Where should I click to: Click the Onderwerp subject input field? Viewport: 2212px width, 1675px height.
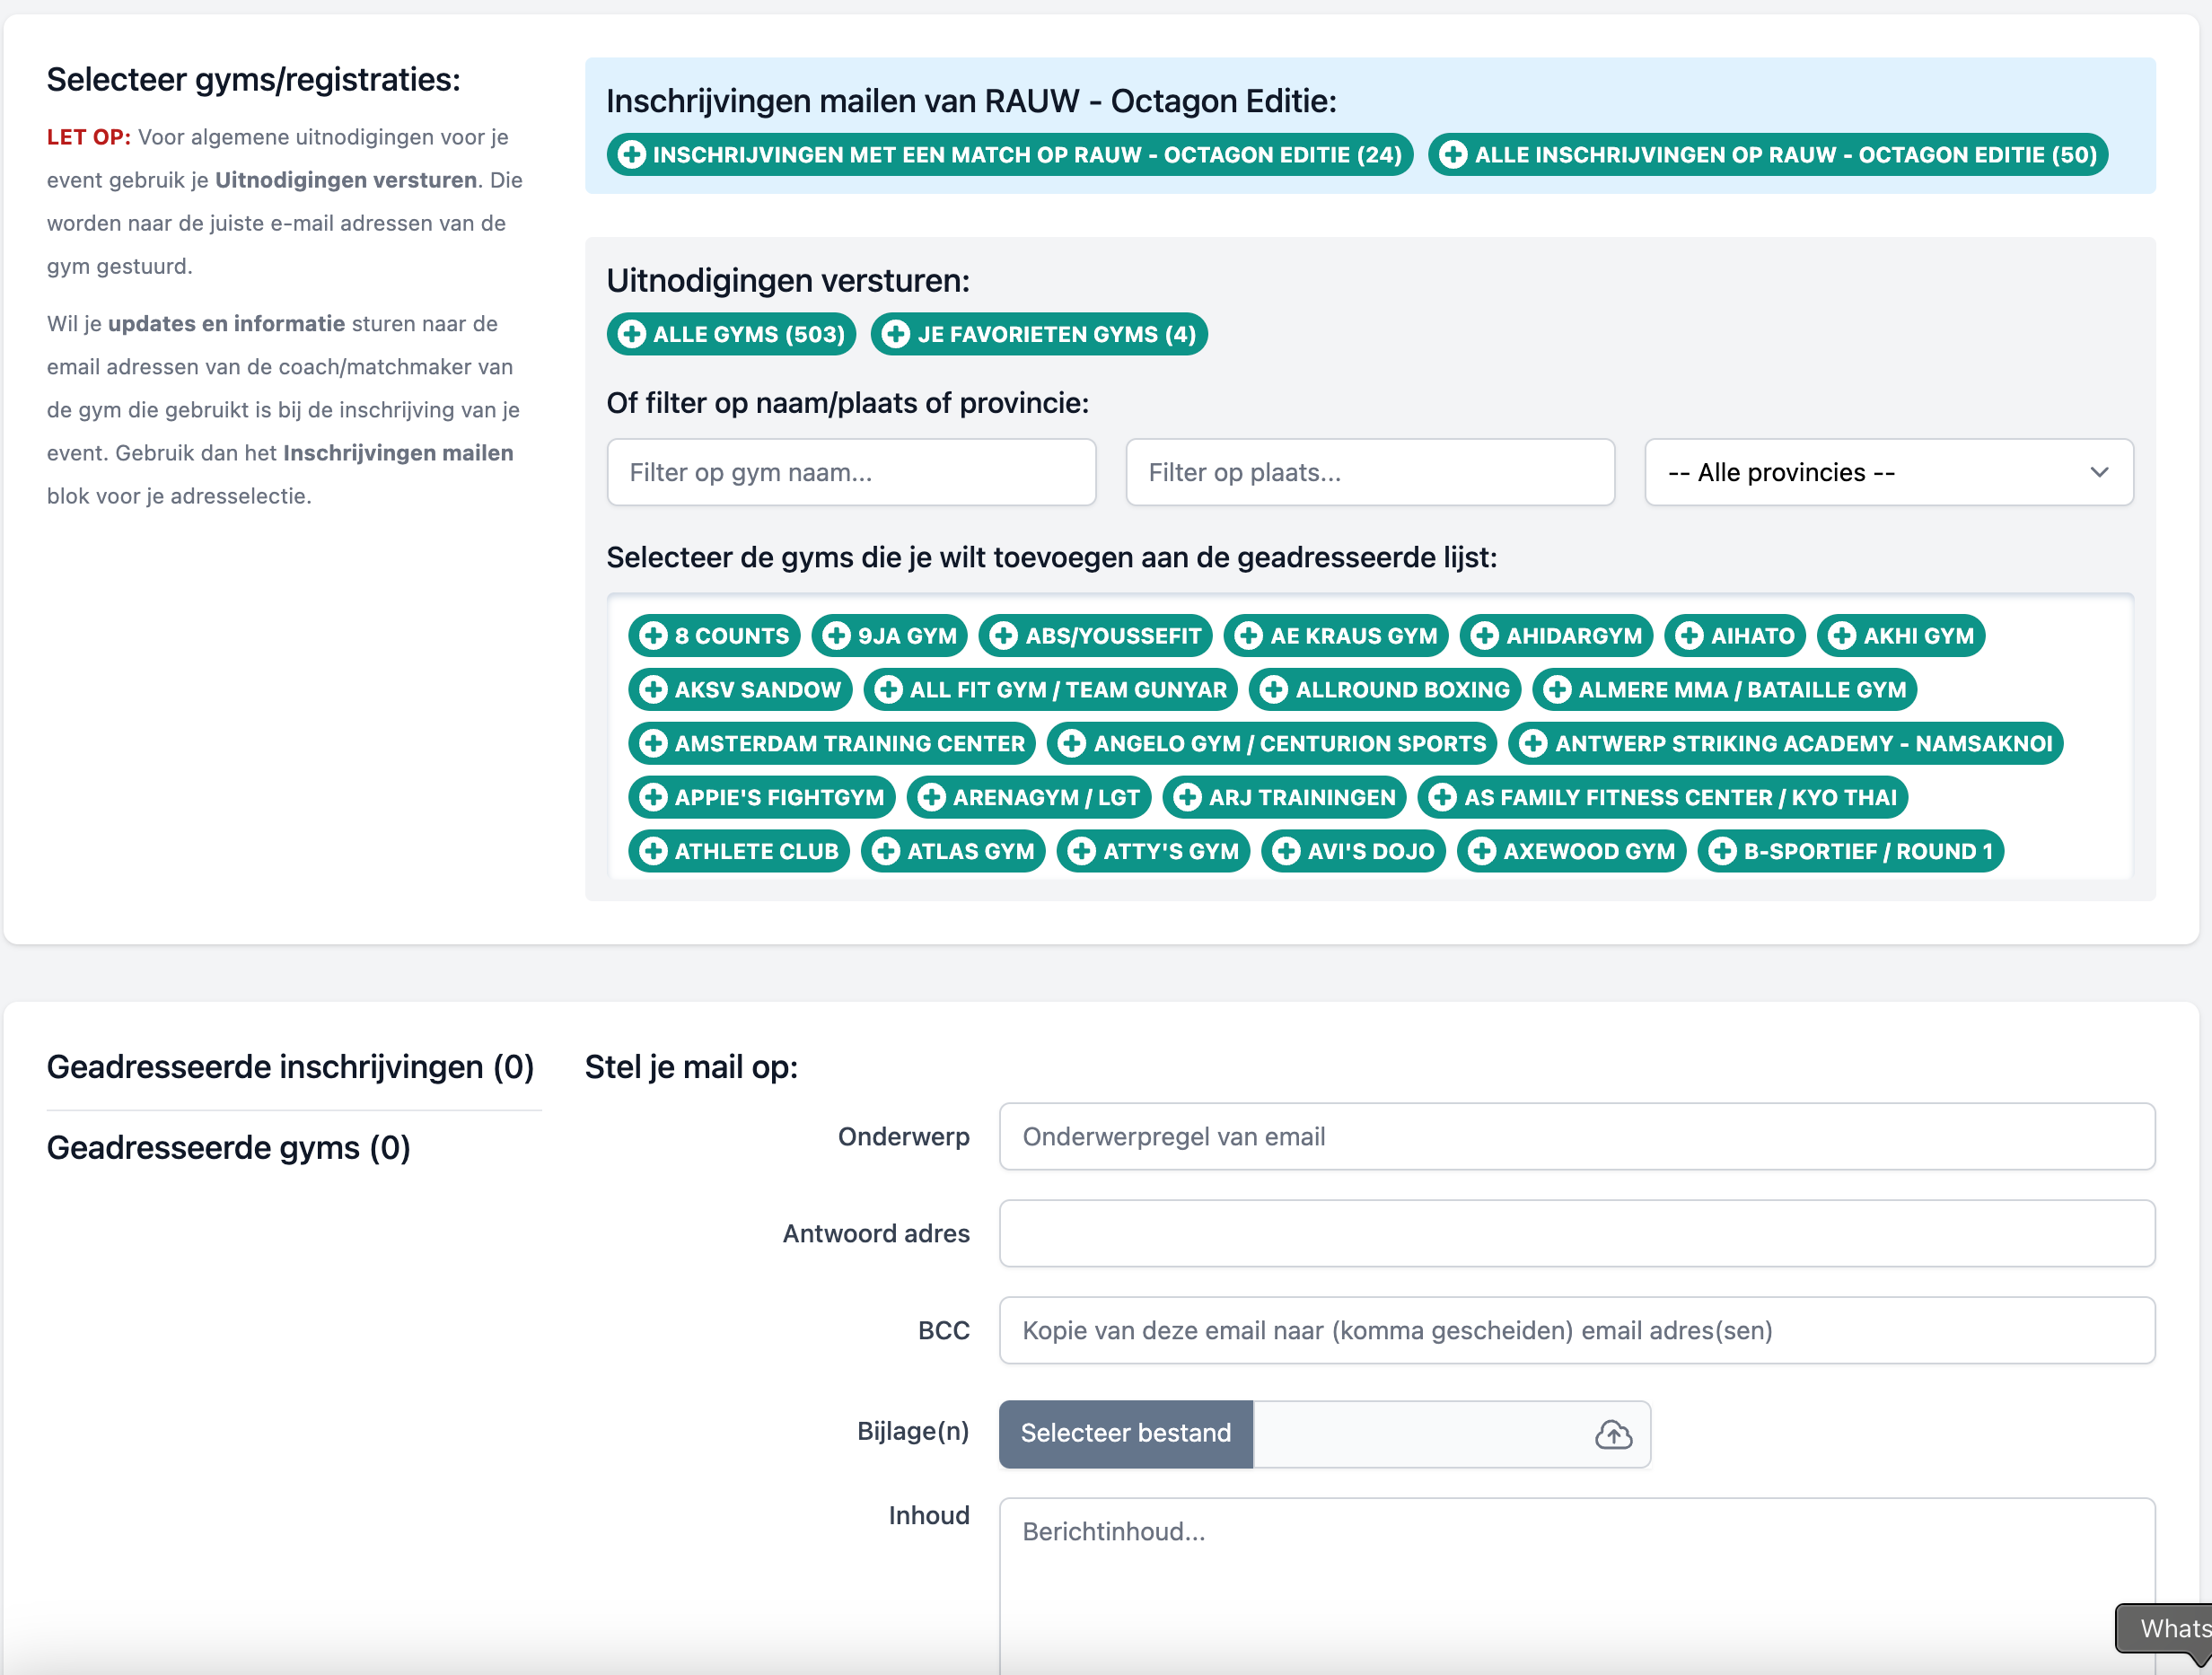click(1576, 1137)
